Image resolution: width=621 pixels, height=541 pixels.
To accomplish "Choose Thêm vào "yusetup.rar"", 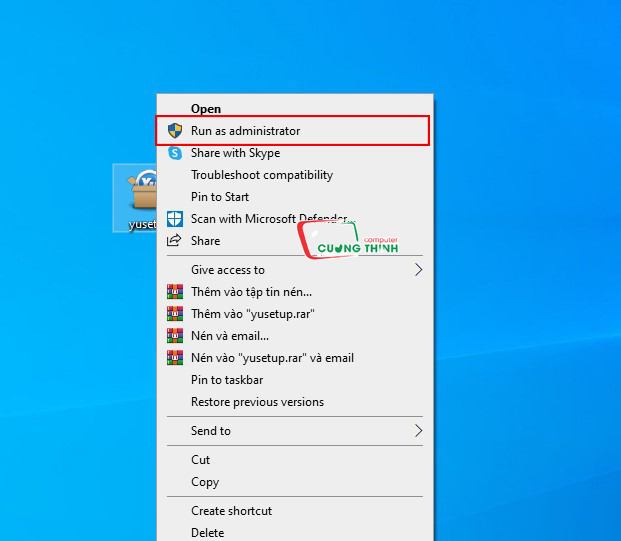I will [x=295, y=314].
